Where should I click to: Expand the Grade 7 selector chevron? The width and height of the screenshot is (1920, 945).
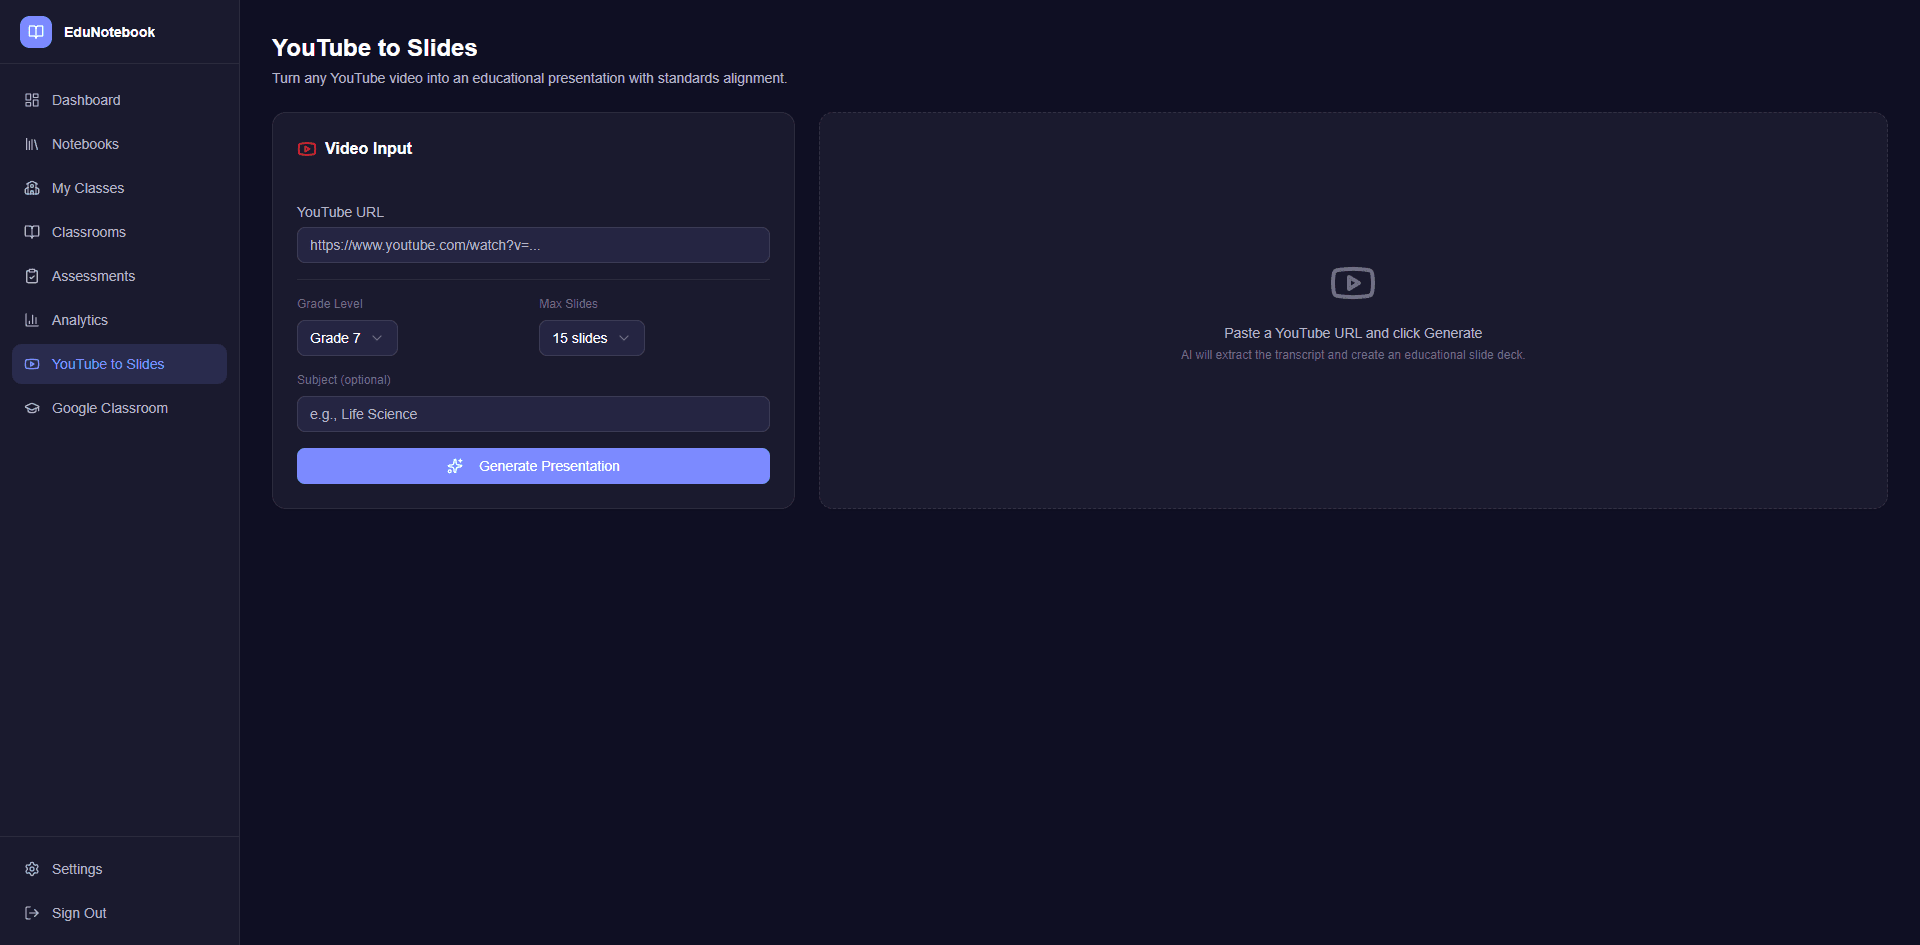click(x=378, y=338)
